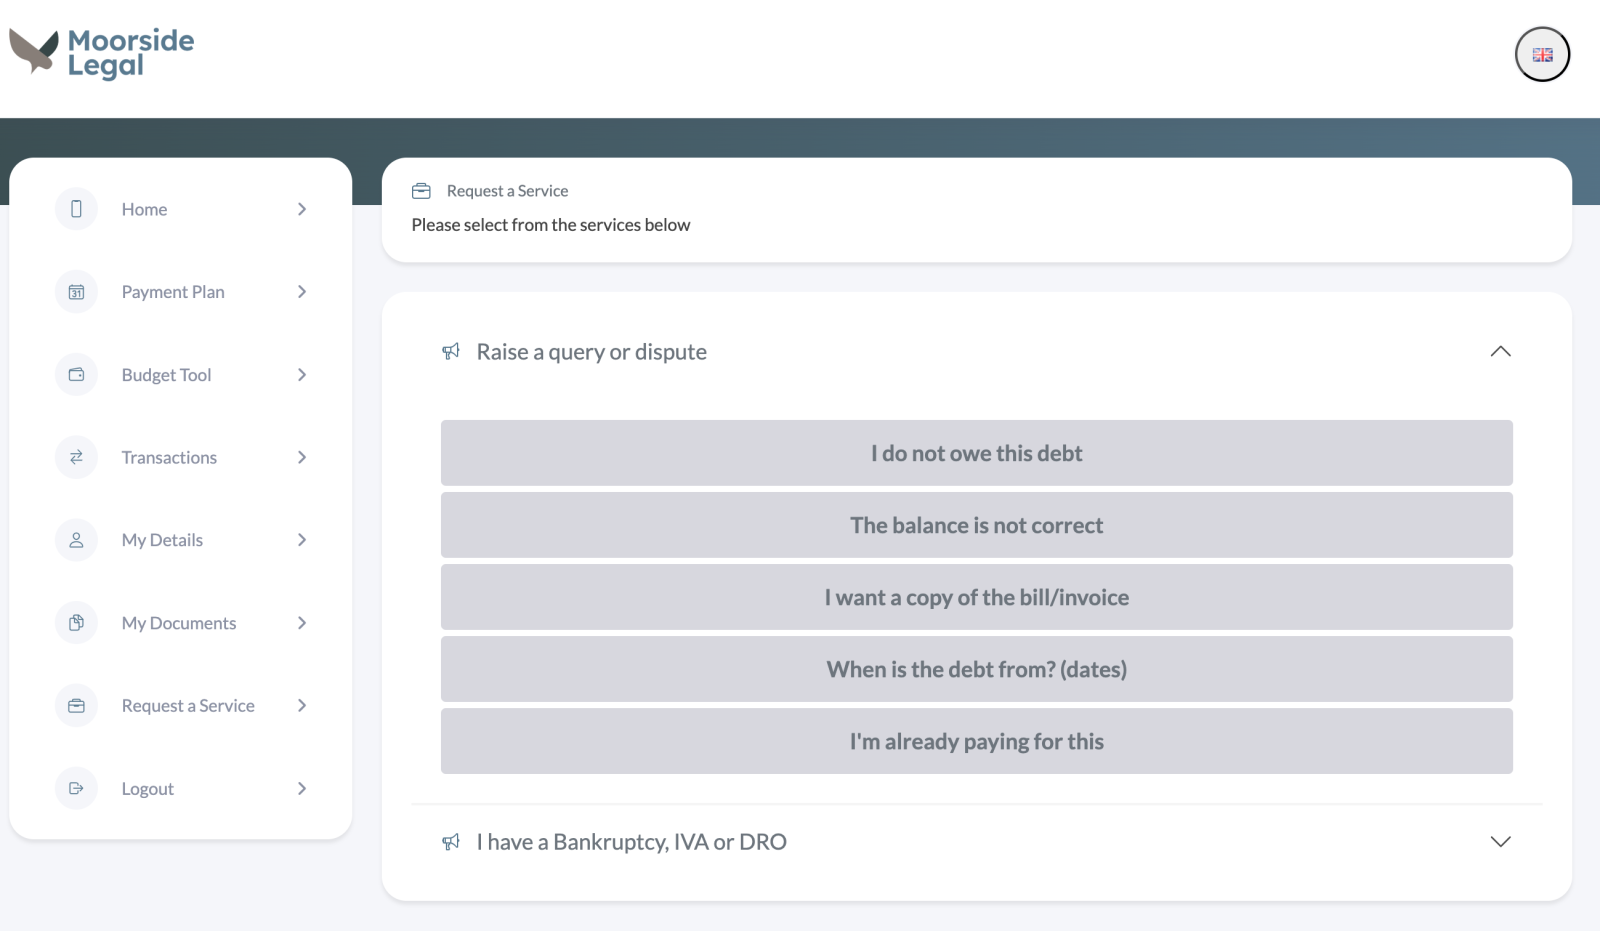The height and width of the screenshot is (931, 1600).
Task: Click the Transactions arrows icon
Action: (76, 457)
